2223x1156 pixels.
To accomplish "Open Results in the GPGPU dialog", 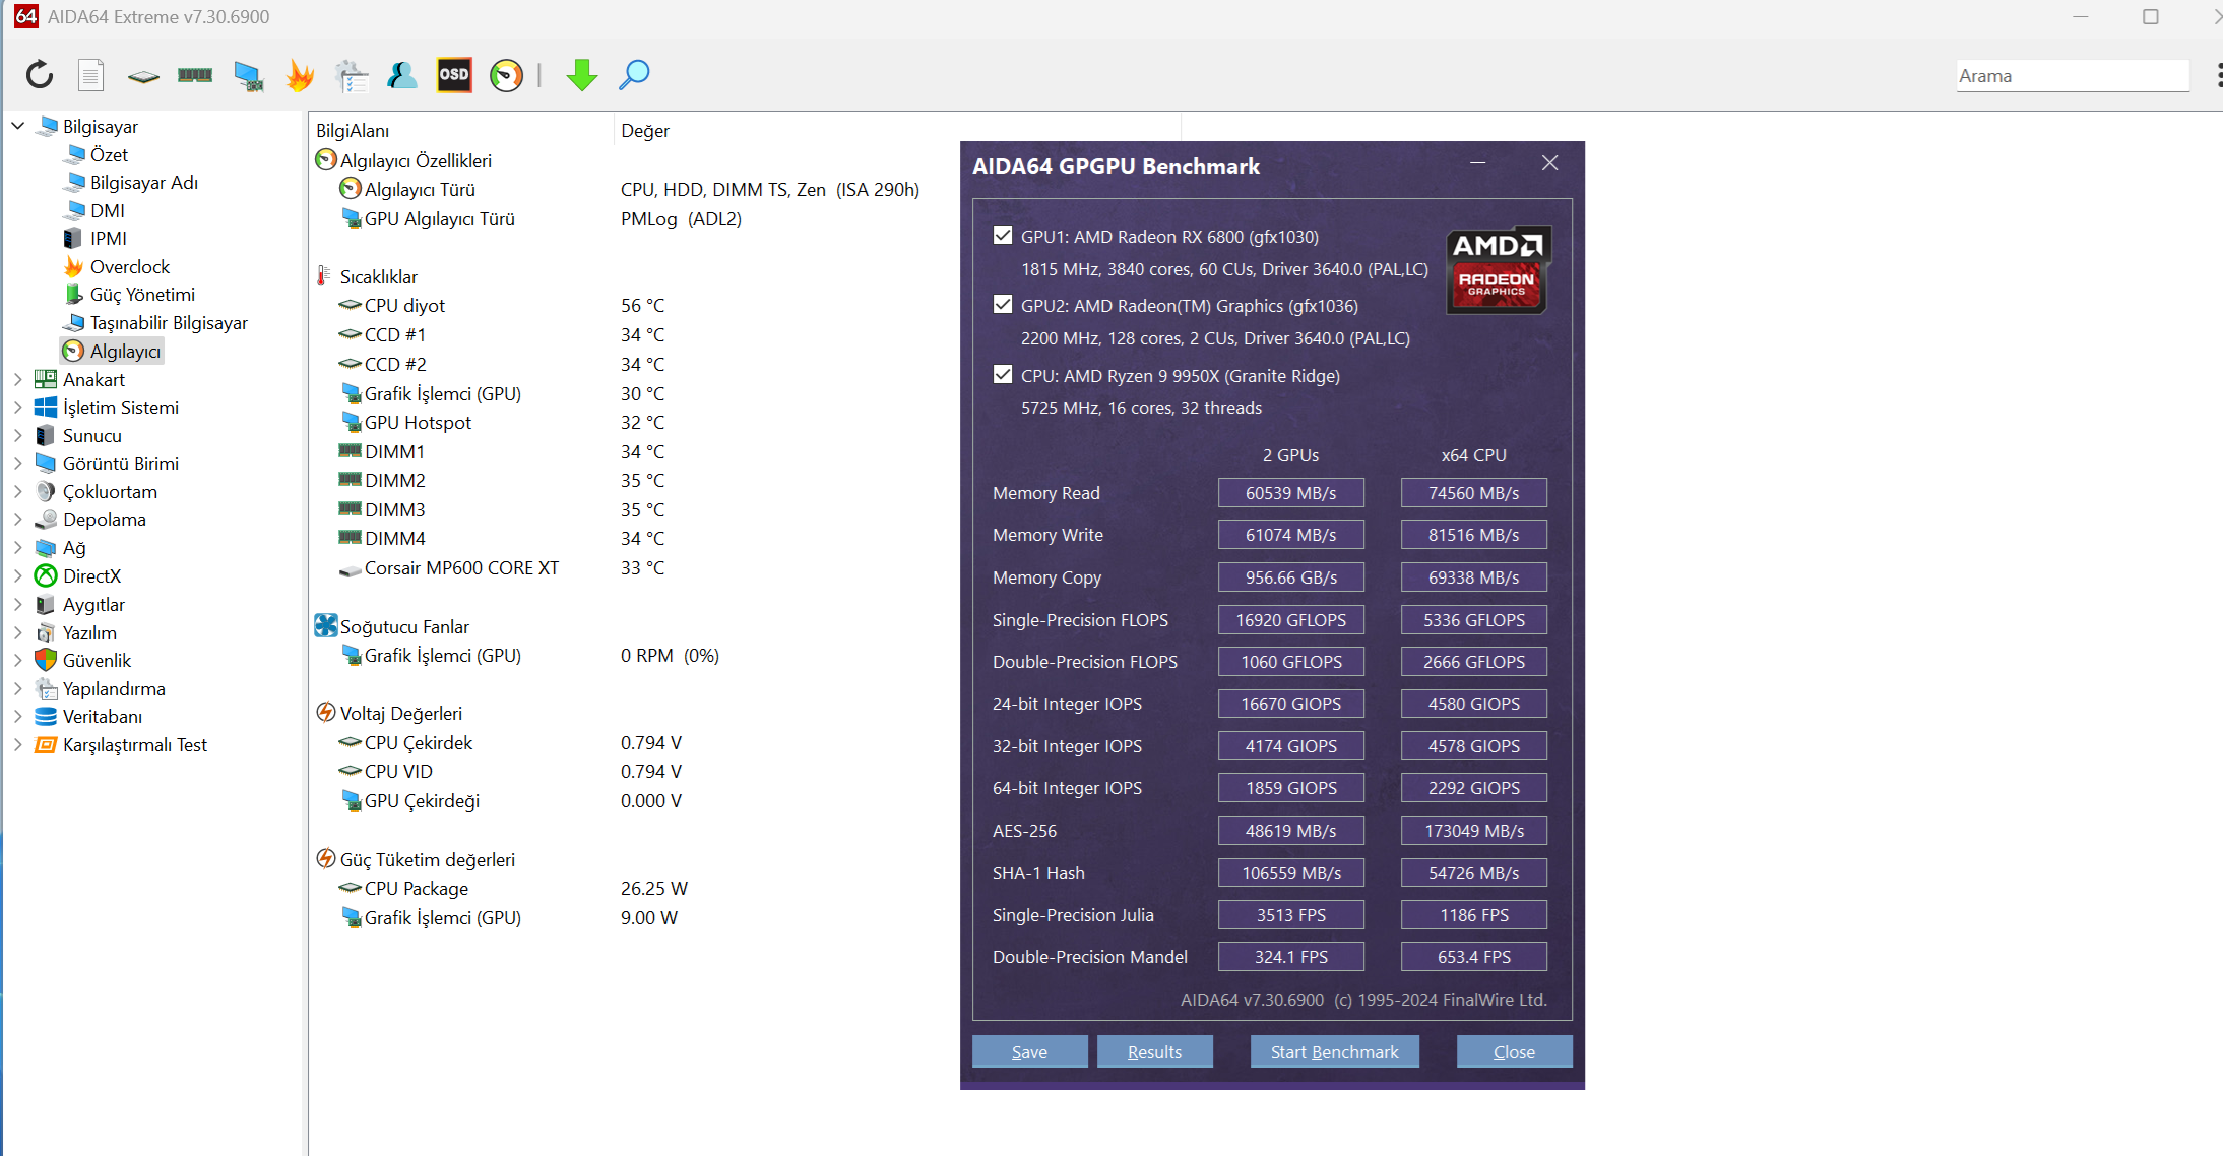I will [x=1154, y=1051].
